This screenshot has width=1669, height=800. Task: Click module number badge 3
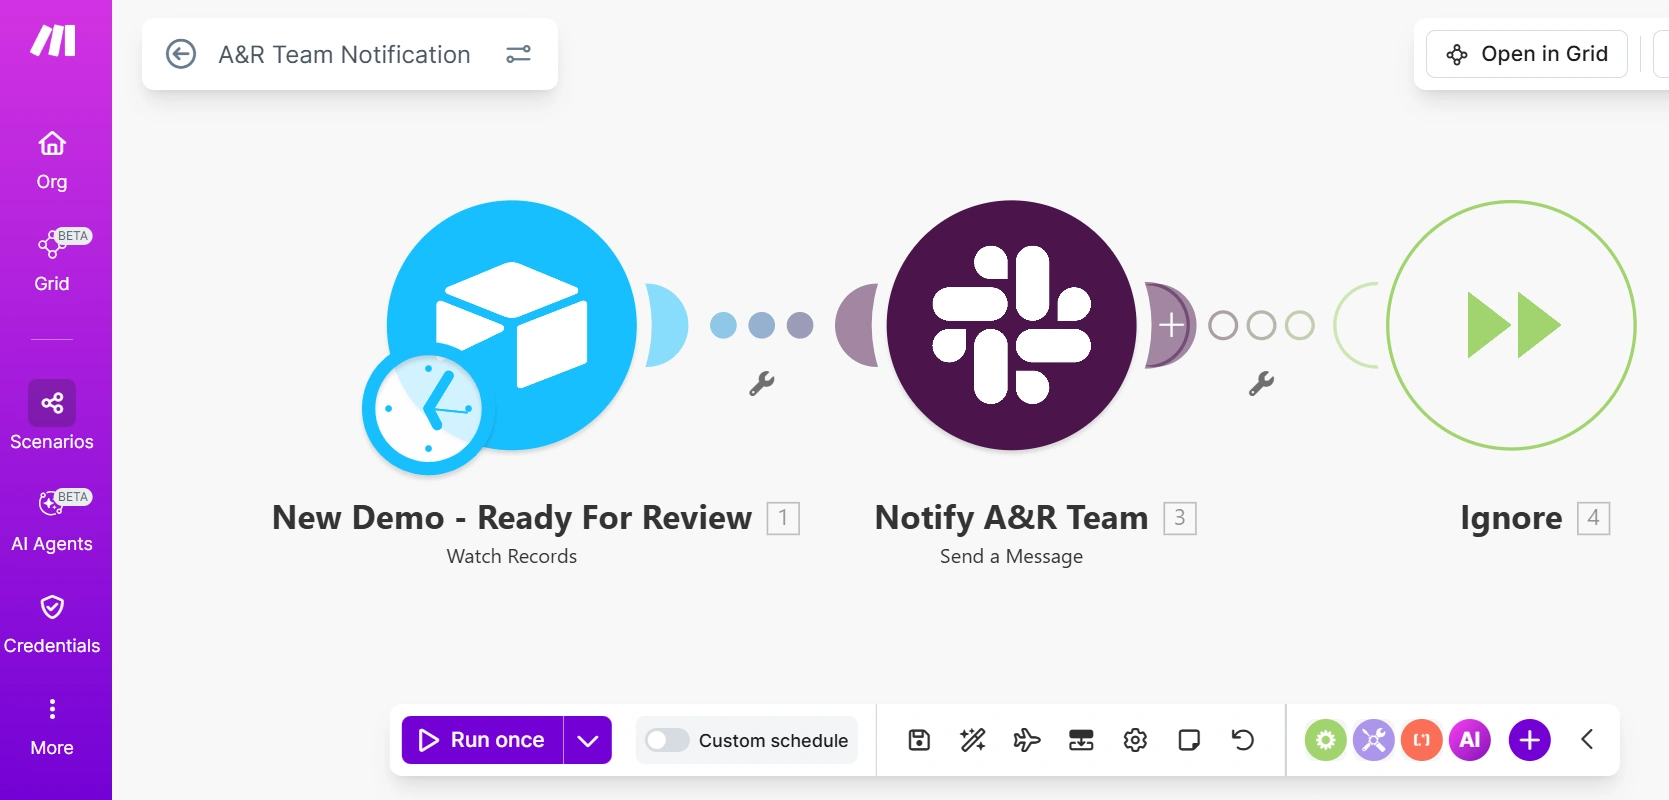coord(1180,518)
